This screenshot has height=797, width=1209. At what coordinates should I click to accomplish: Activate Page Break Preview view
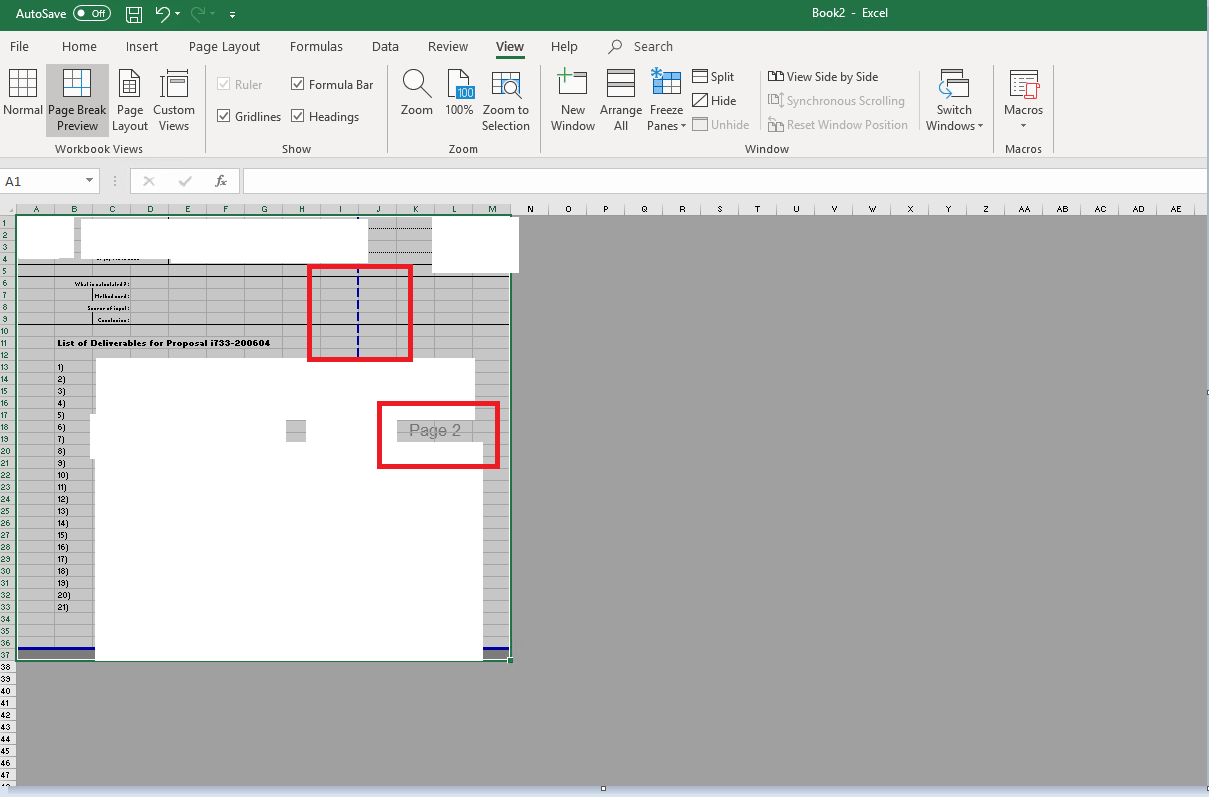point(77,100)
